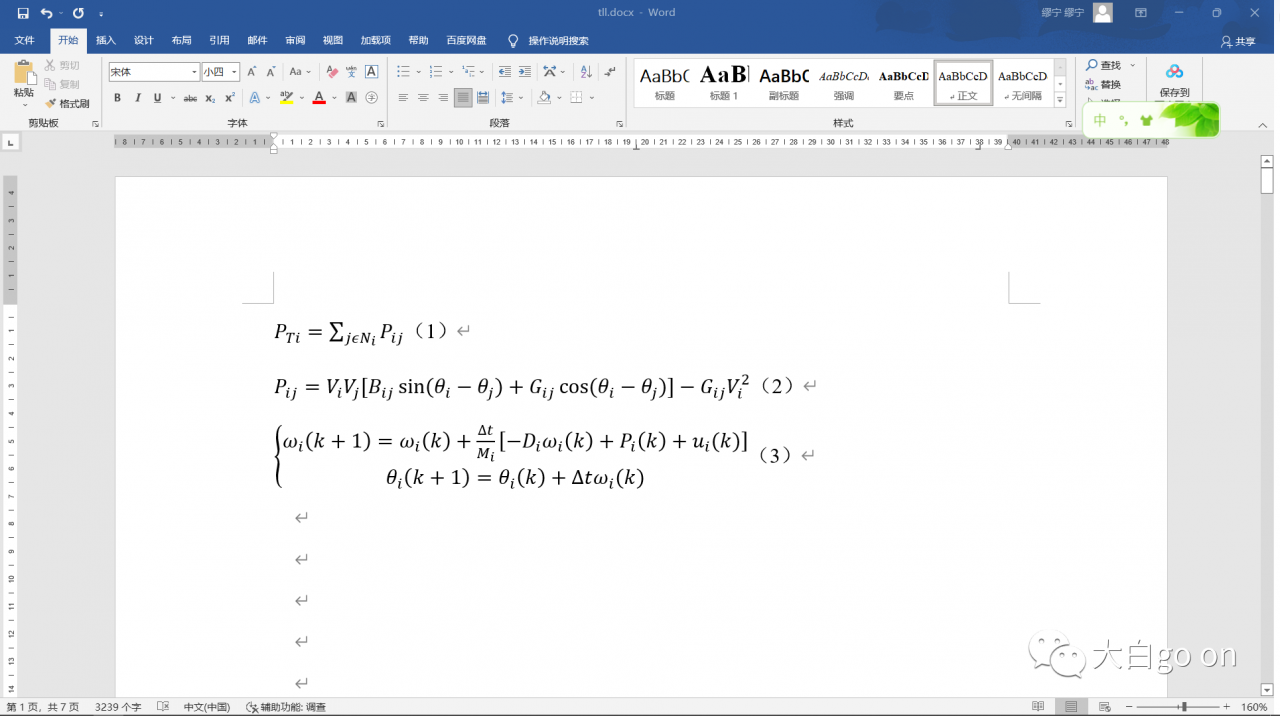Switch to the Insert (插入) tab
The height and width of the screenshot is (716, 1280).
106,41
